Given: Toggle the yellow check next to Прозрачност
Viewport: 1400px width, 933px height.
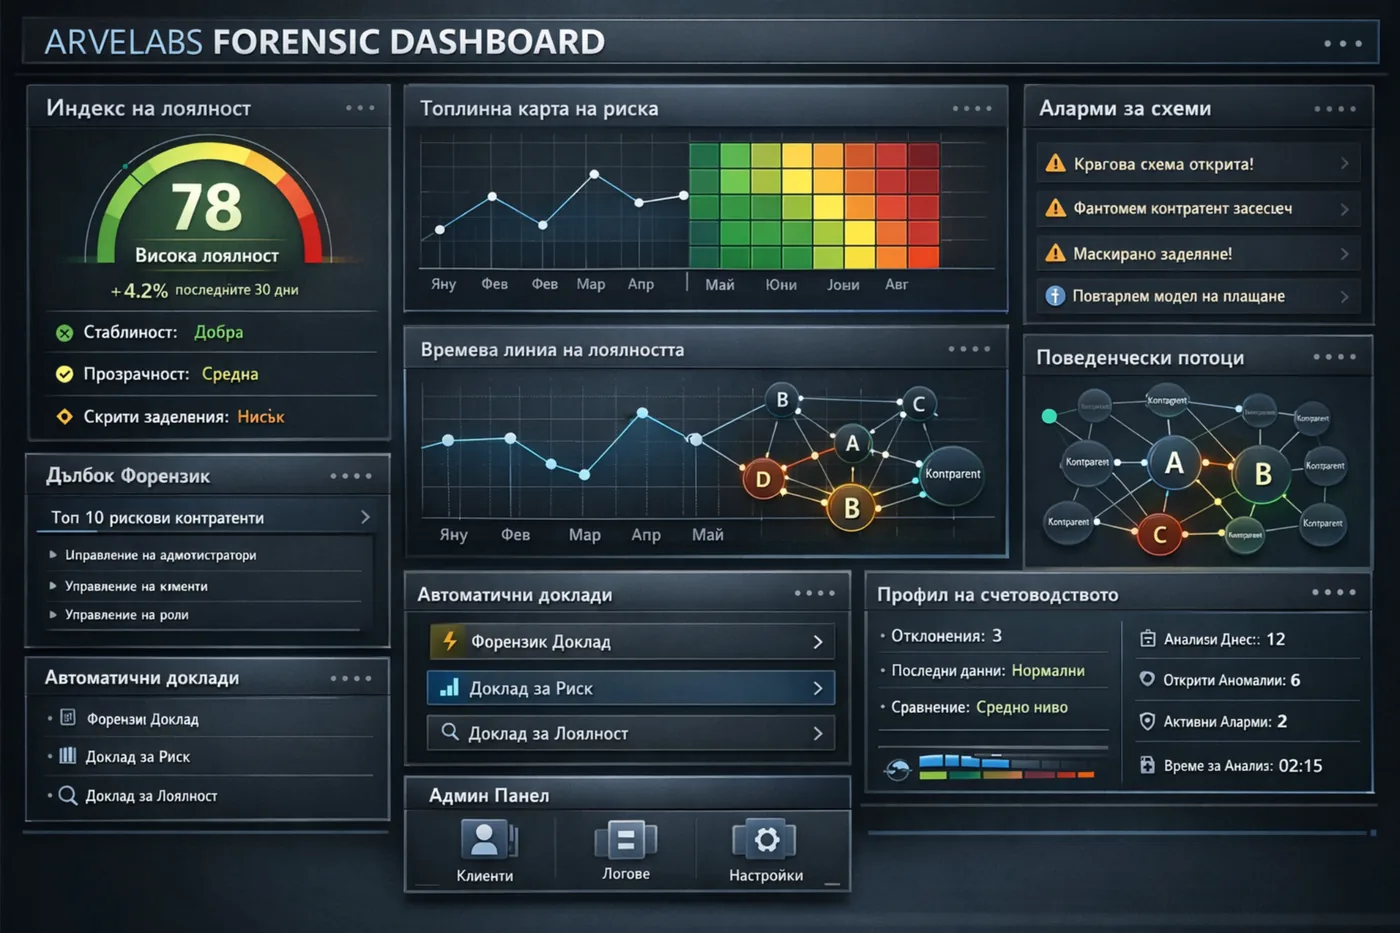Looking at the screenshot, I should point(62,374).
